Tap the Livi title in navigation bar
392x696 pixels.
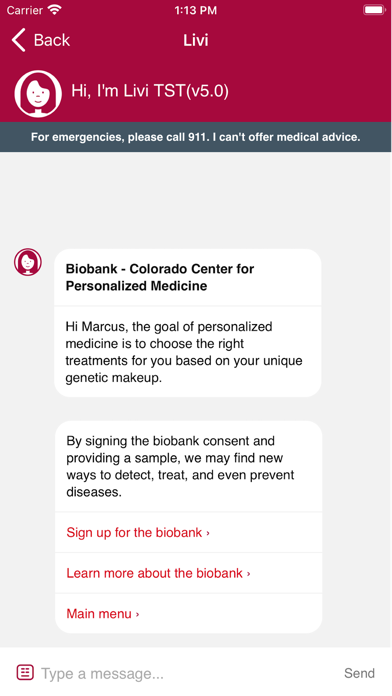click(x=196, y=40)
